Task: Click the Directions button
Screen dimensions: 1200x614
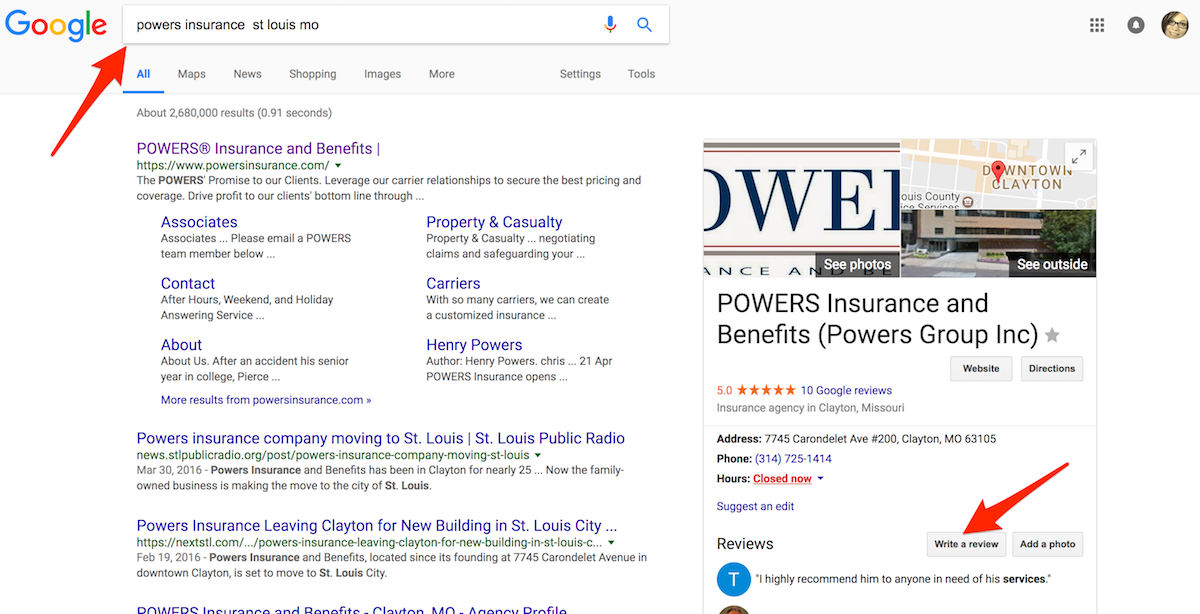Action: (1052, 368)
